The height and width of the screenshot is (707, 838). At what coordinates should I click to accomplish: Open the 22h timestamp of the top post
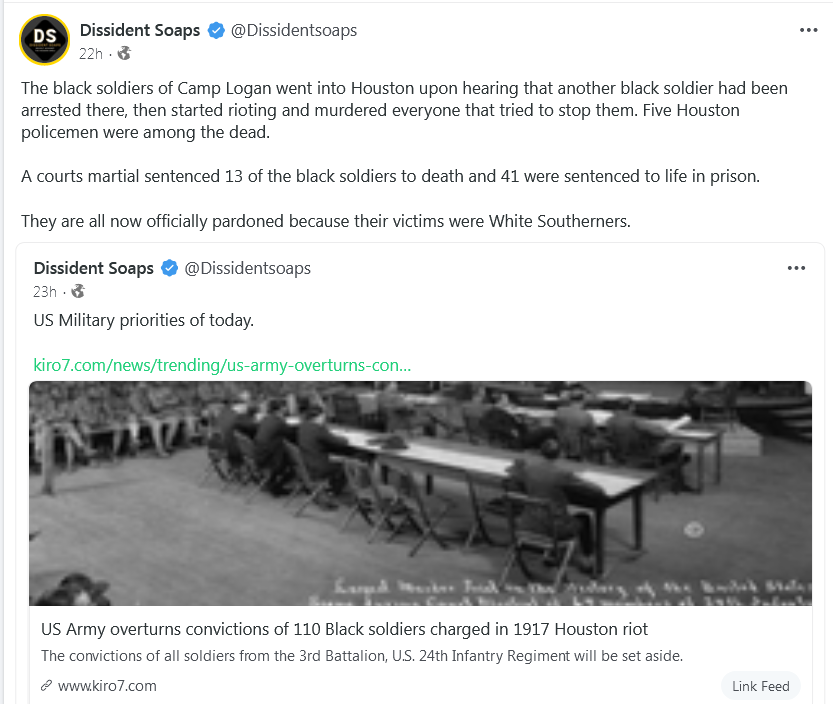90,54
